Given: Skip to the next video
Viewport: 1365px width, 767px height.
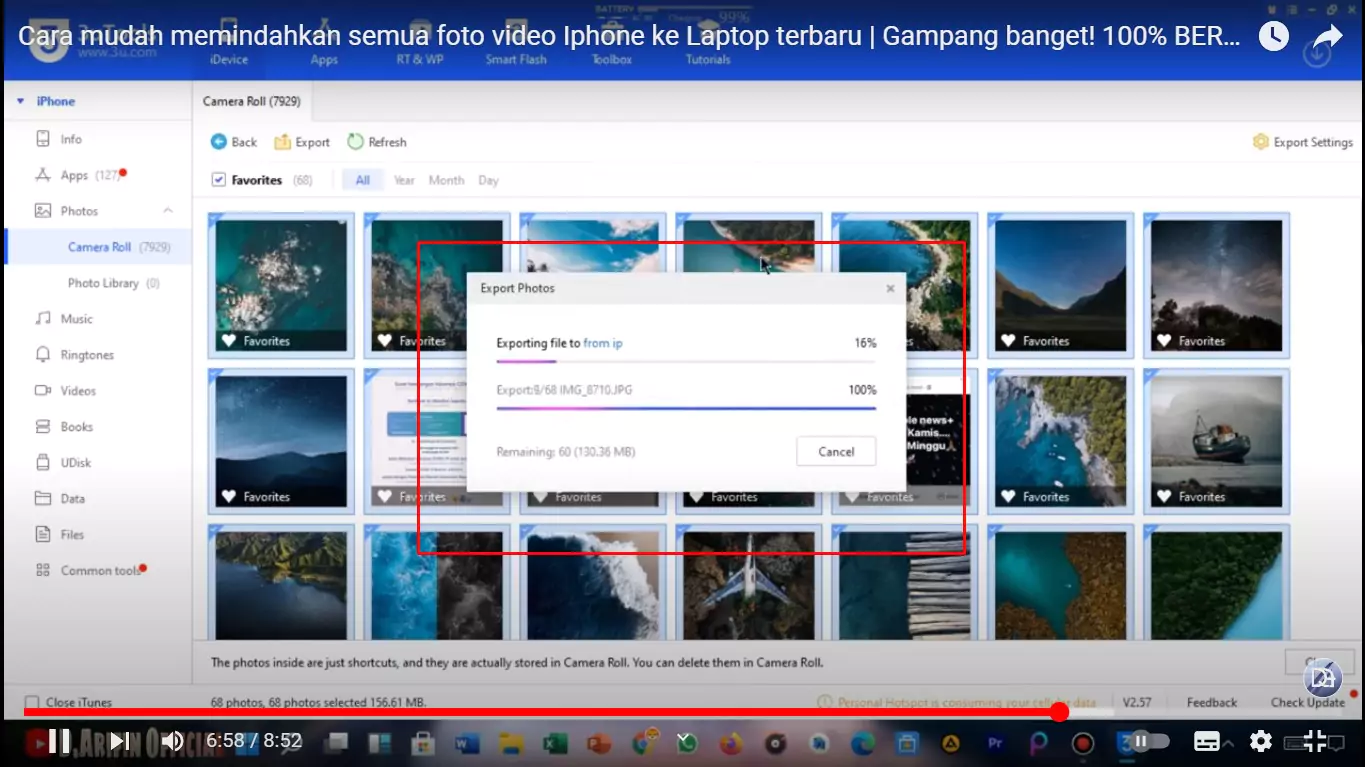Looking at the screenshot, I should click(120, 741).
